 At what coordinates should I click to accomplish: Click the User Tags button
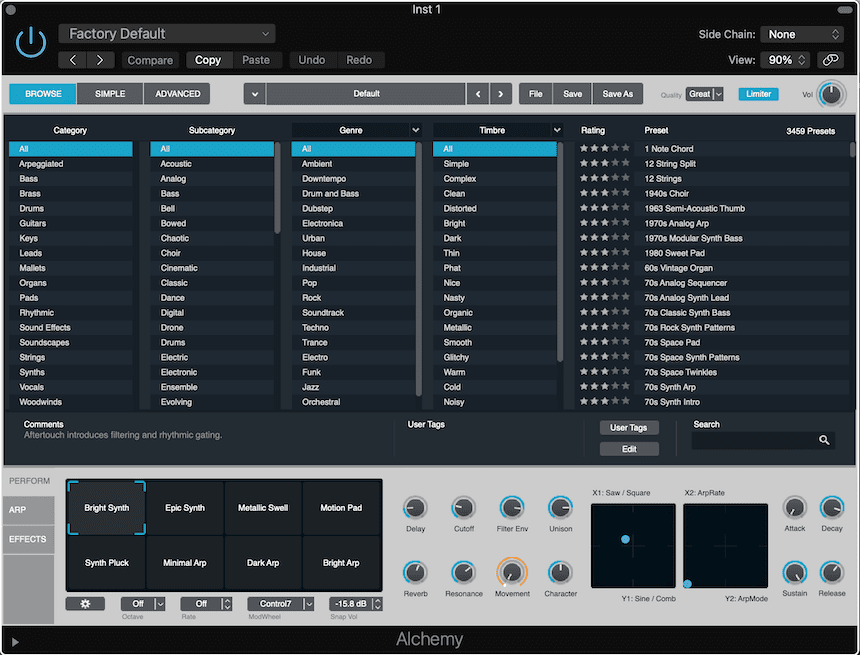(628, 428)
